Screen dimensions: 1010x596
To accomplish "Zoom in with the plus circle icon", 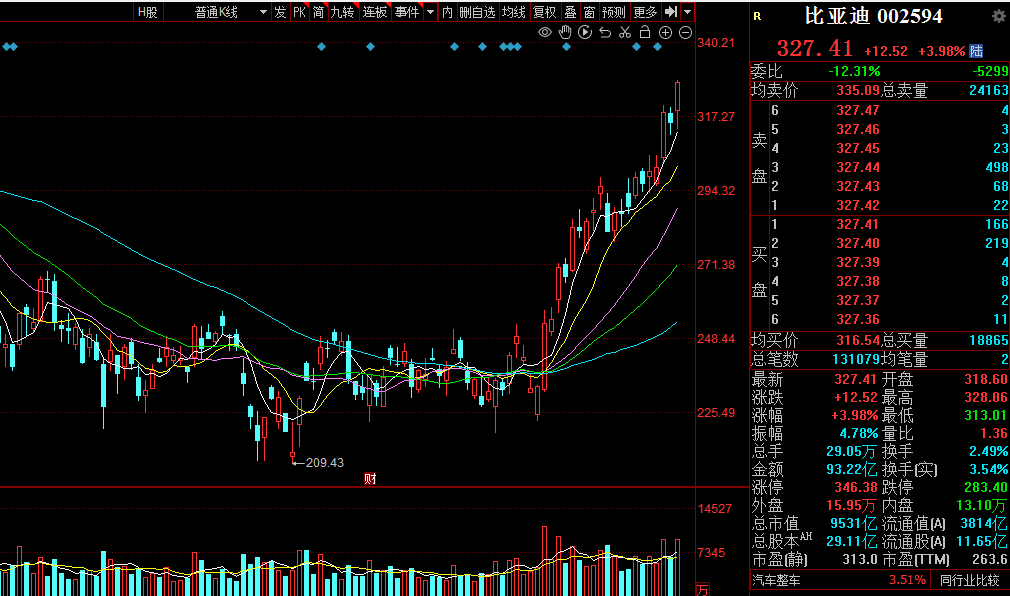I will pos(666,33).
